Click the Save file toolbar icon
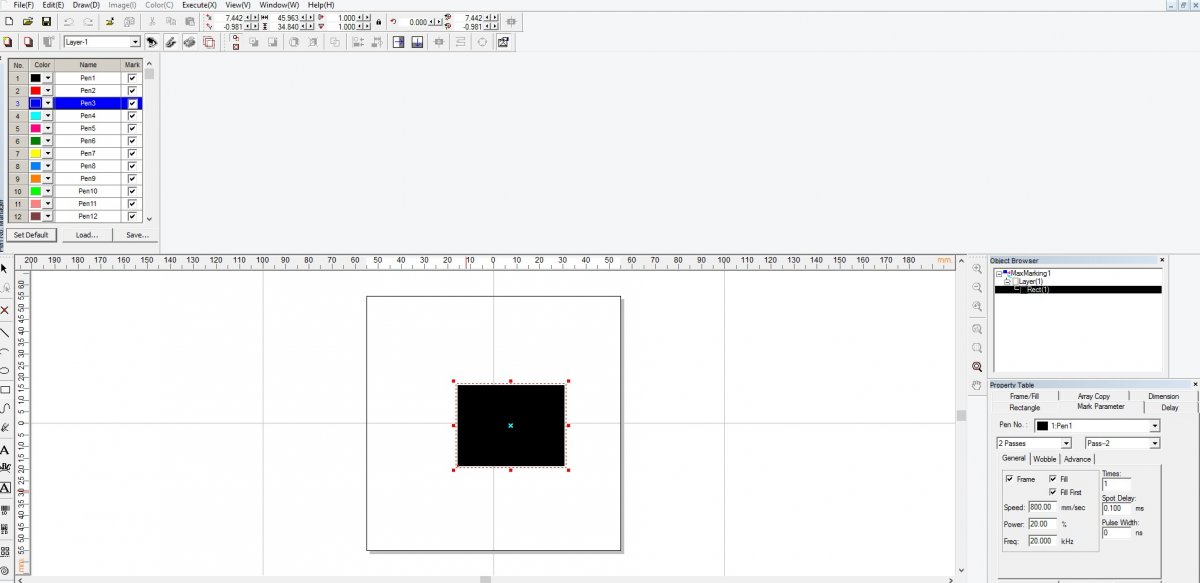1200x583 pixels. click(46, 21)
